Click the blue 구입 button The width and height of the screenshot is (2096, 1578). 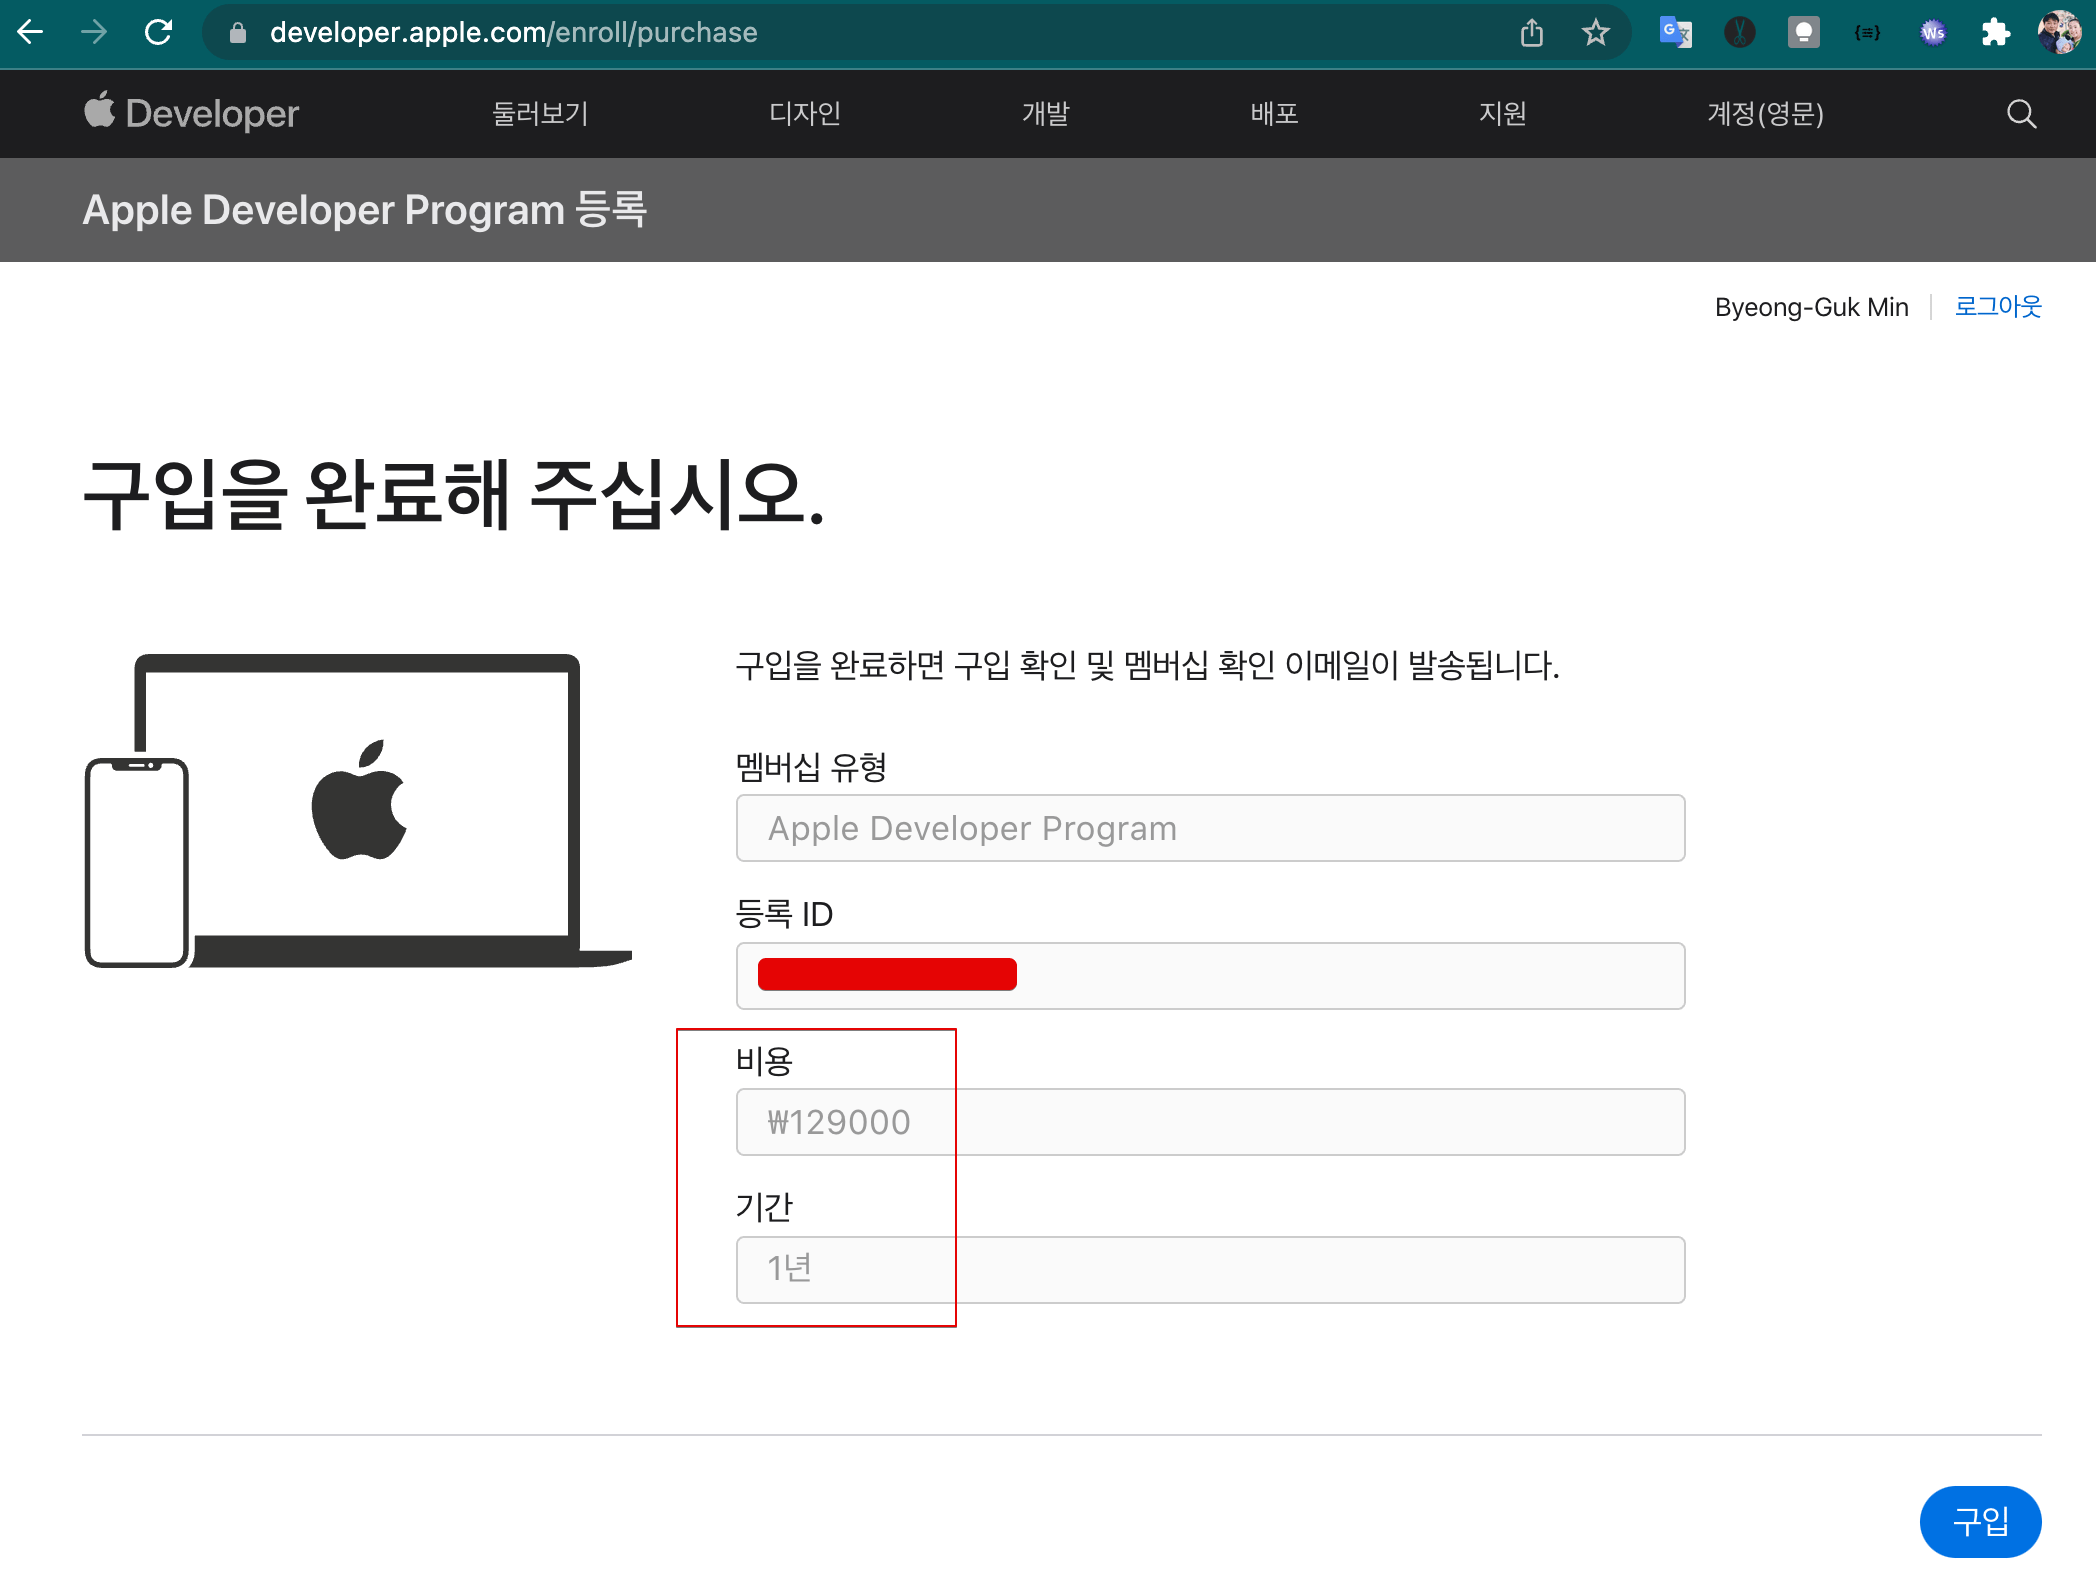[1980, 1521]
